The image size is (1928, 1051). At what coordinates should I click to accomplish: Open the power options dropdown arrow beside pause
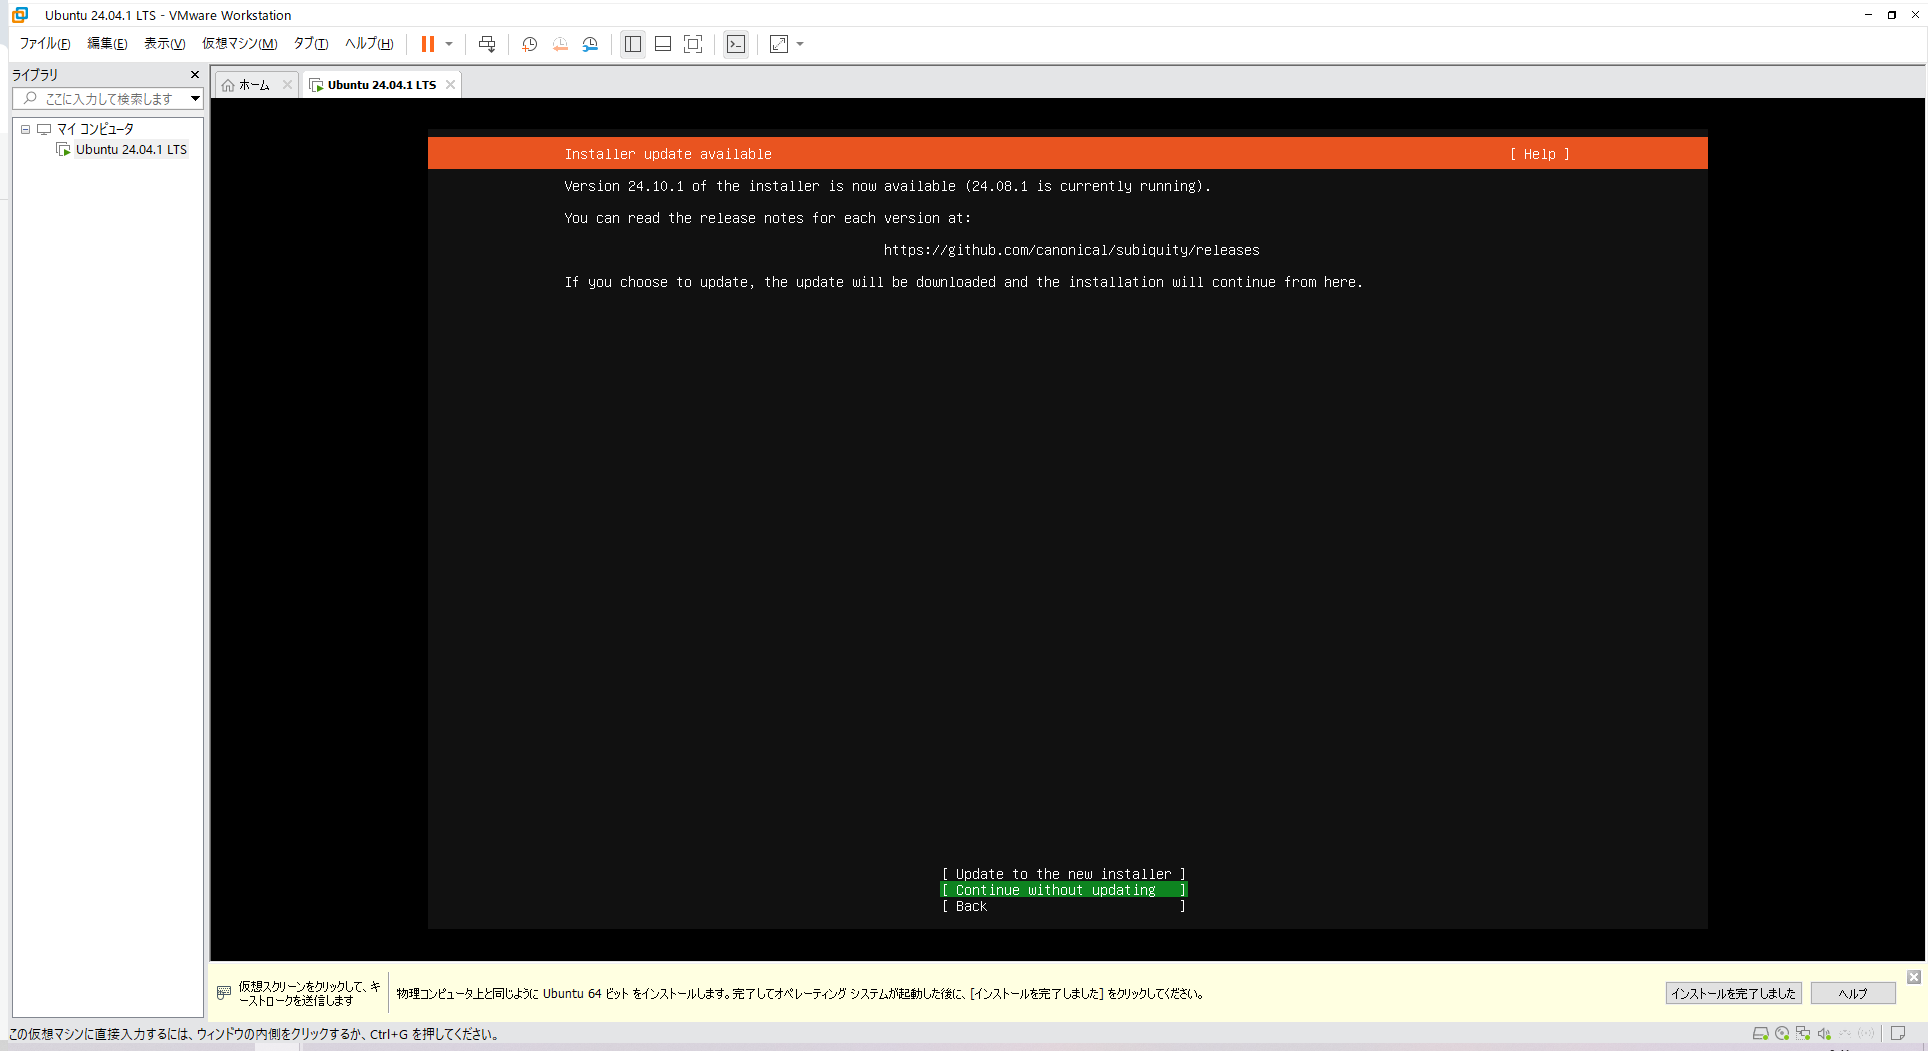449,44
